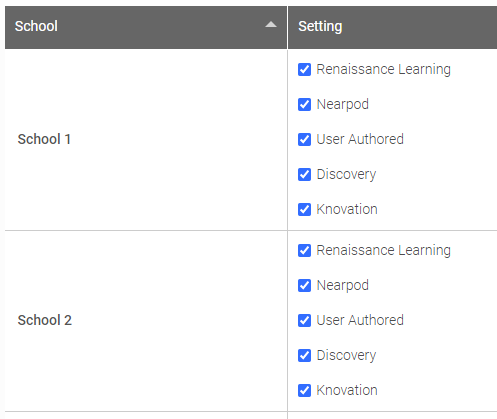
Task: Click Renaissance Learning label in School 1
Action: (383, 69)
